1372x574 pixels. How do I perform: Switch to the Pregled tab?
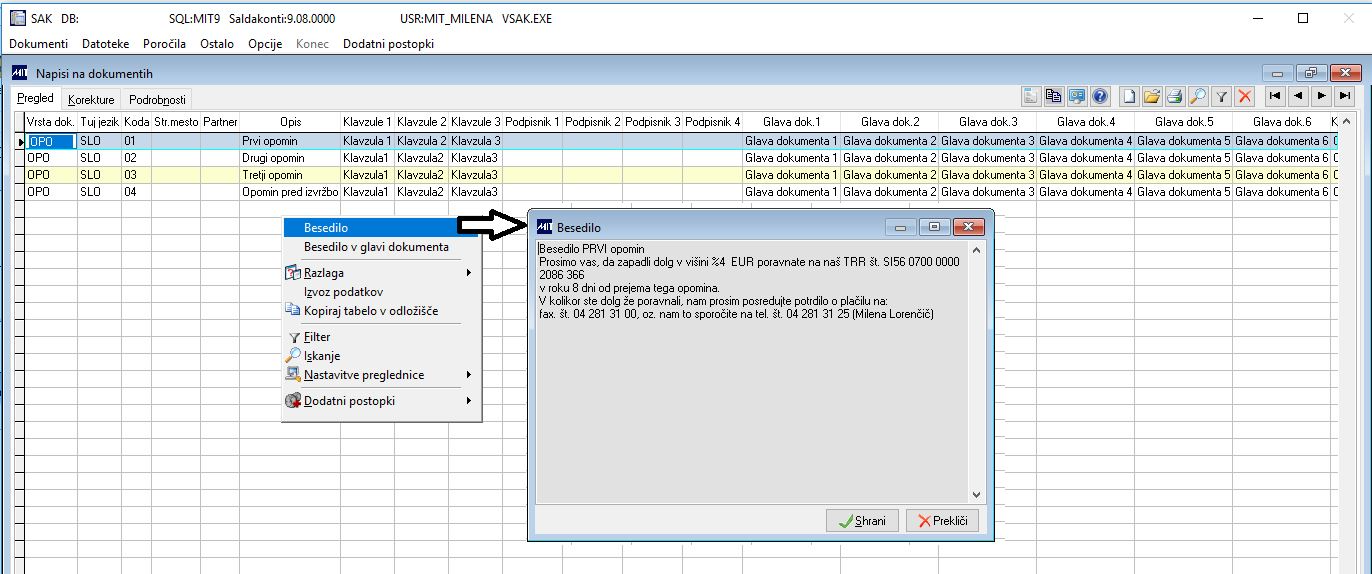point(36,98)
